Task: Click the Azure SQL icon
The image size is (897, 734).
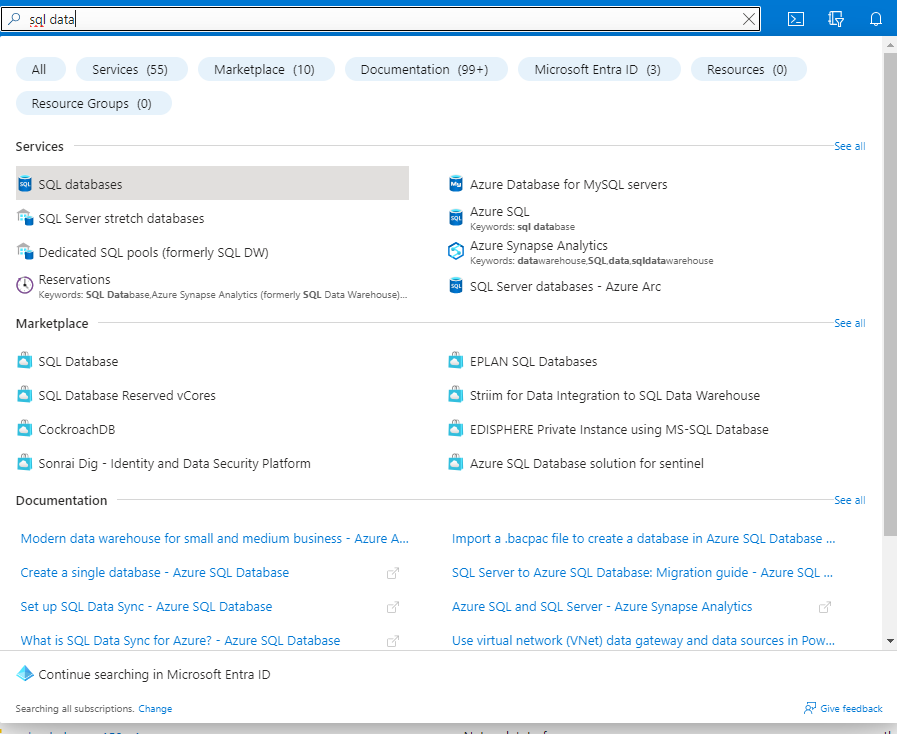Action: pyautogui.click(x=455, y=217)
